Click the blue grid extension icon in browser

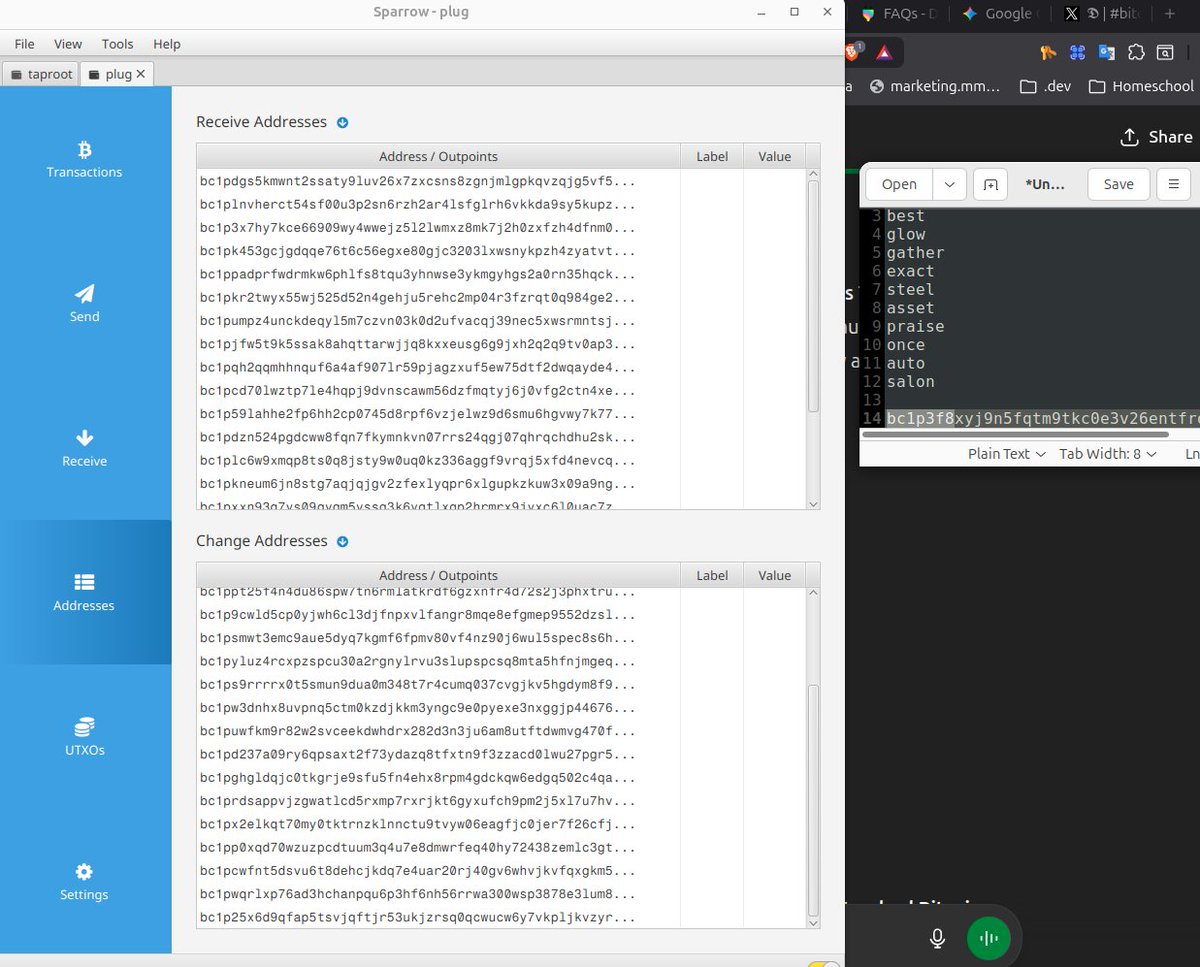click(1077, 53)
